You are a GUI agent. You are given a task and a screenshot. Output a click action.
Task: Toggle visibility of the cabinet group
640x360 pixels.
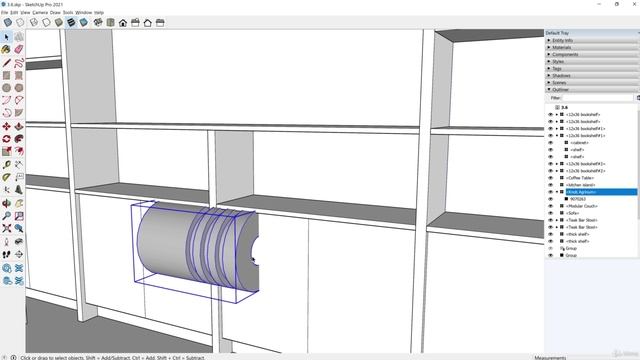point(550,142)
